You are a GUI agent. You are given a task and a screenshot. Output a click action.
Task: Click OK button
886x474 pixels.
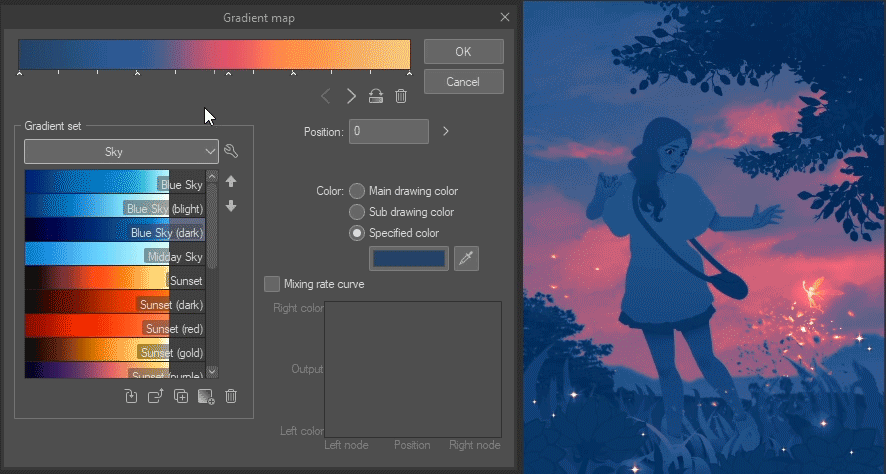click(463, 51)
